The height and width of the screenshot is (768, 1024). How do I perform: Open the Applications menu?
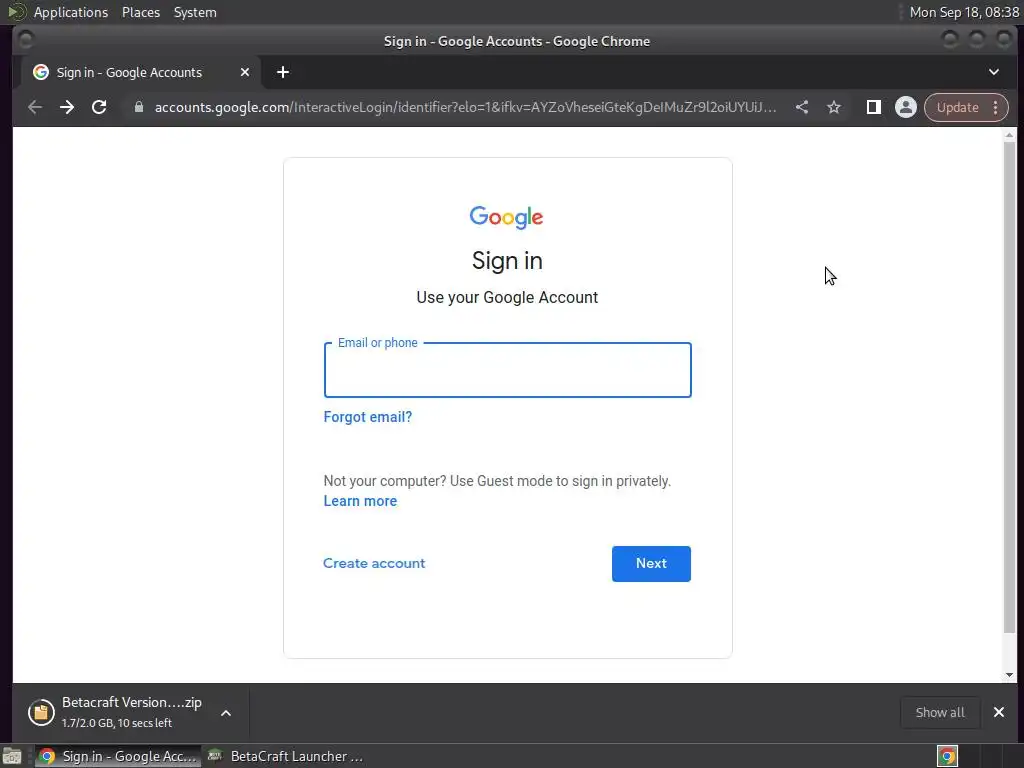click(71, 12)
